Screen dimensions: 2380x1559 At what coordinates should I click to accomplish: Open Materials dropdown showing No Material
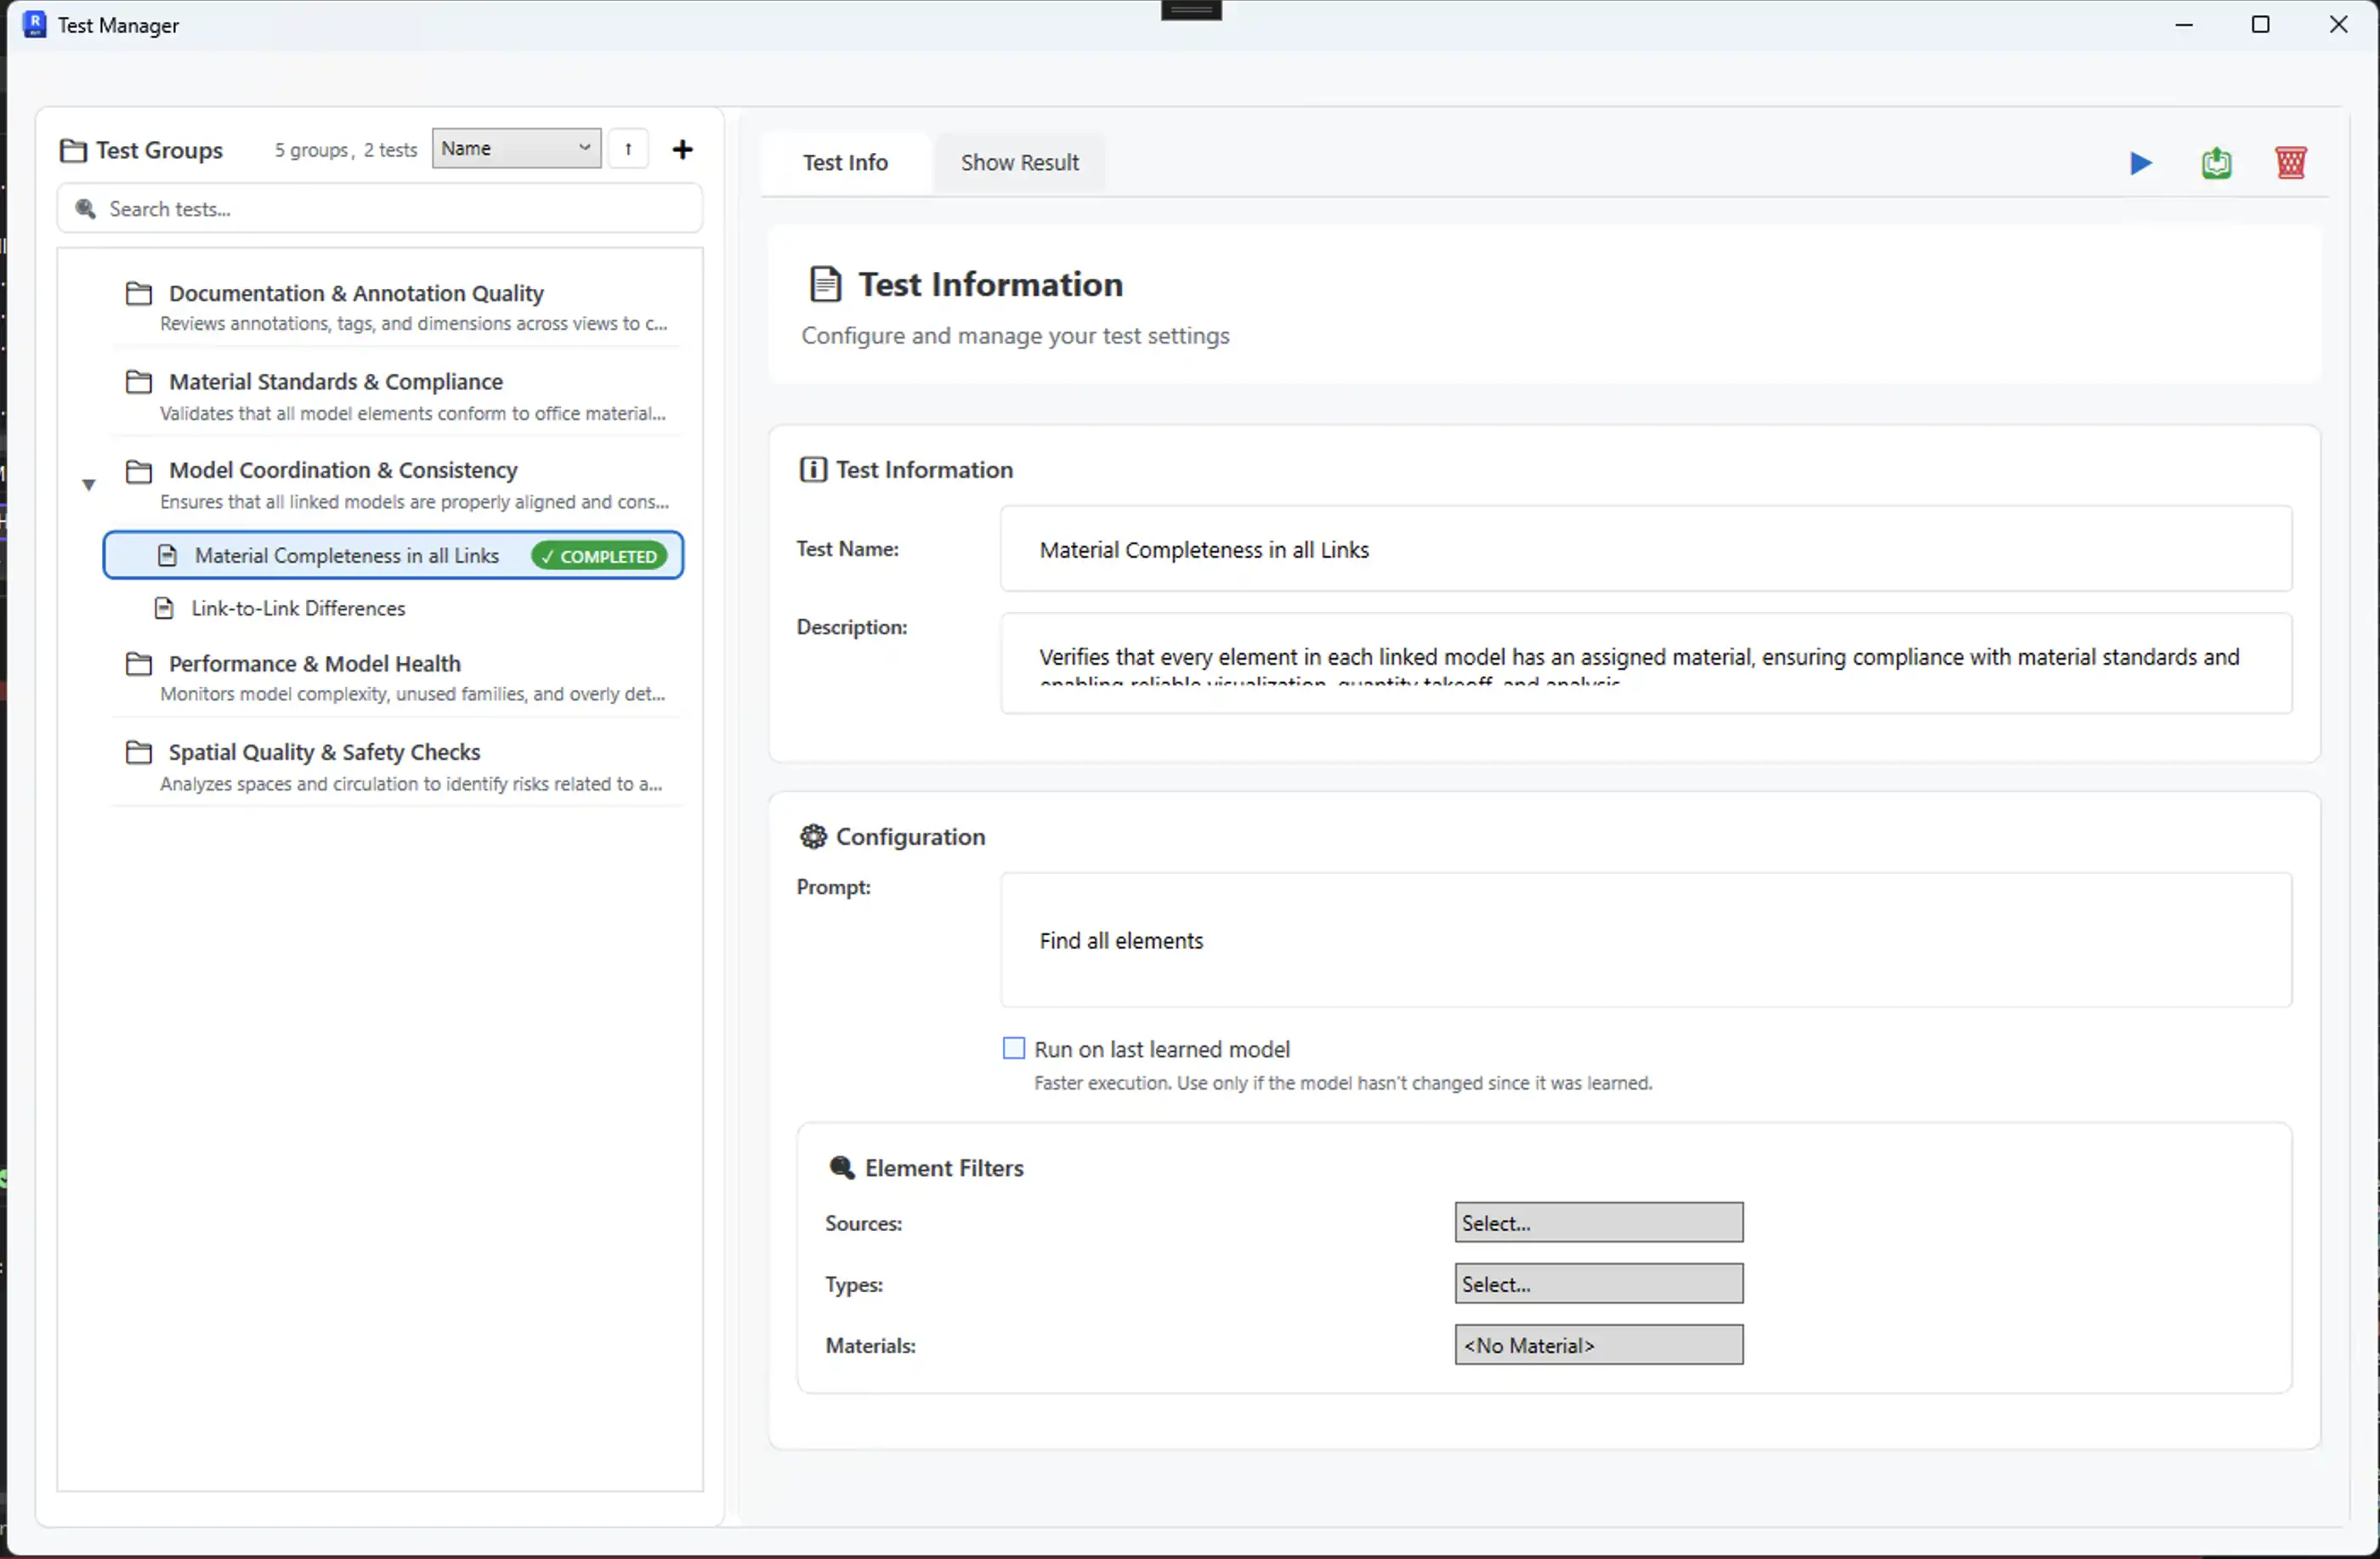1598,1345
